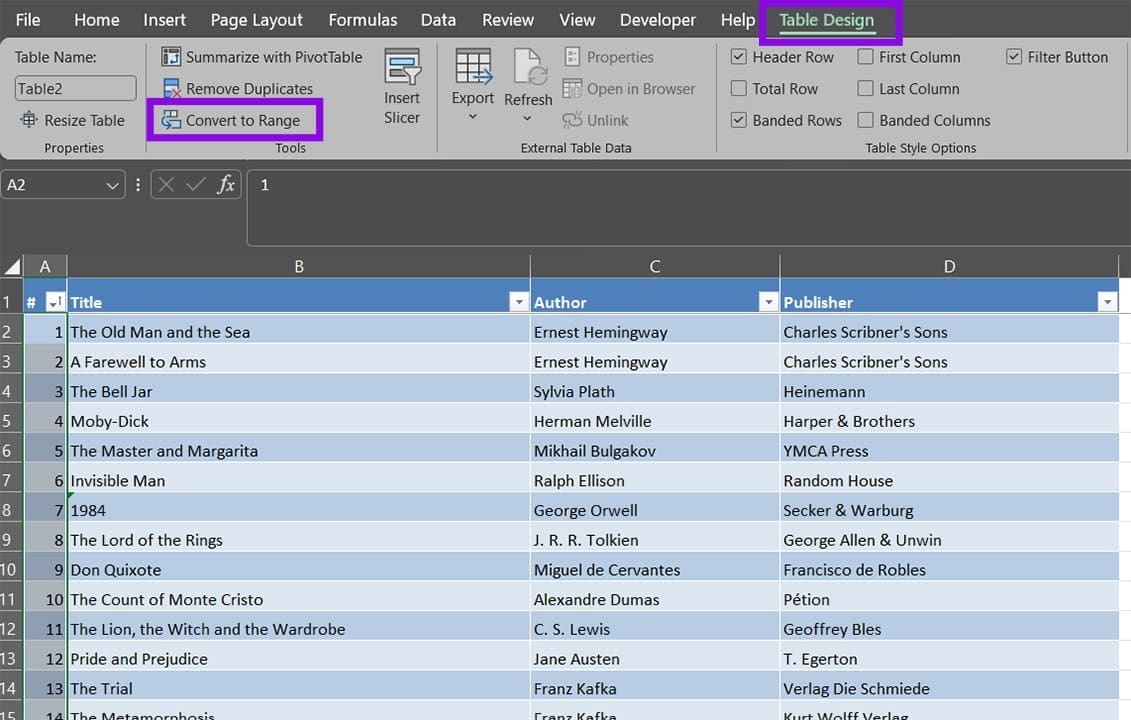Switch to the Home tab
Viewport: 1131px width, 720px height.
pos(97,20)
